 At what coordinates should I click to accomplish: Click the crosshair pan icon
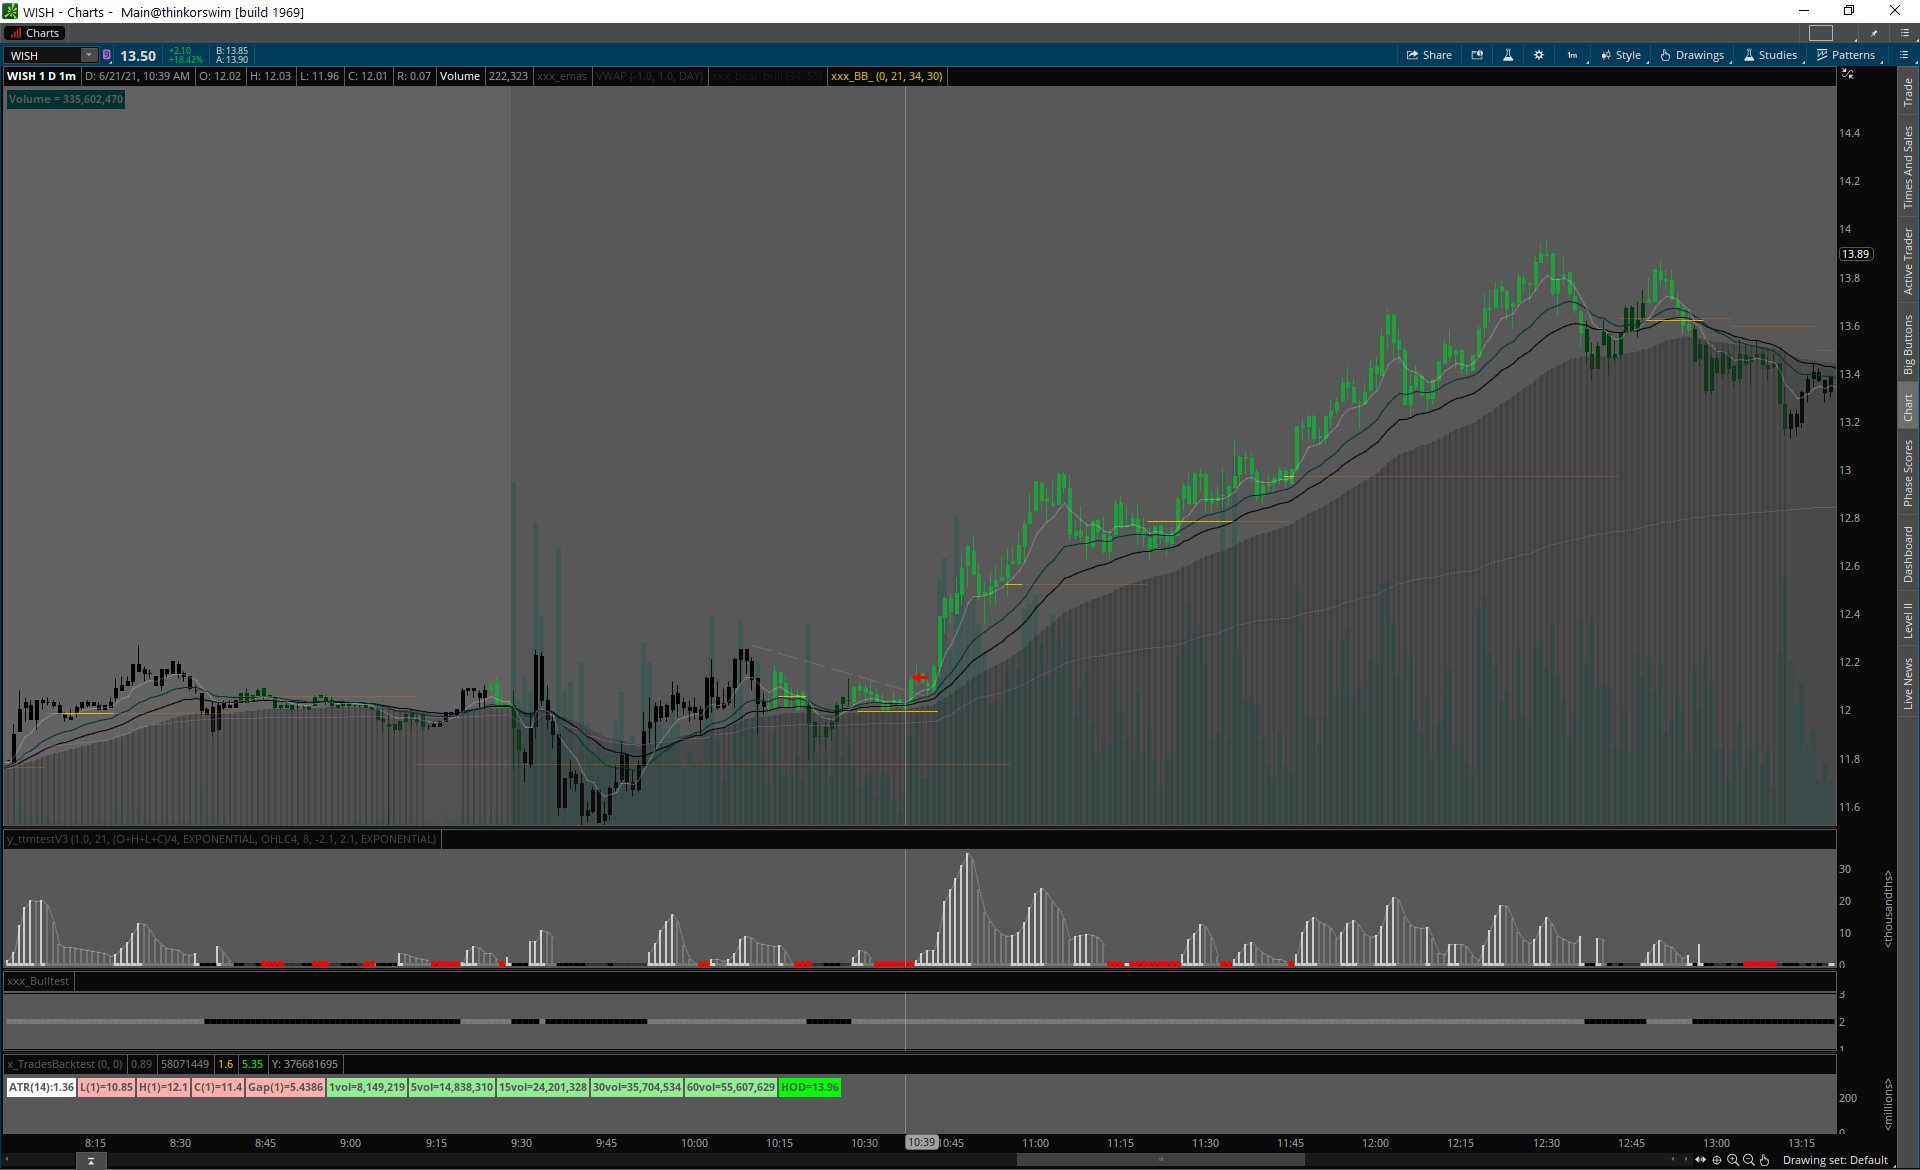click(1717, 1160)
